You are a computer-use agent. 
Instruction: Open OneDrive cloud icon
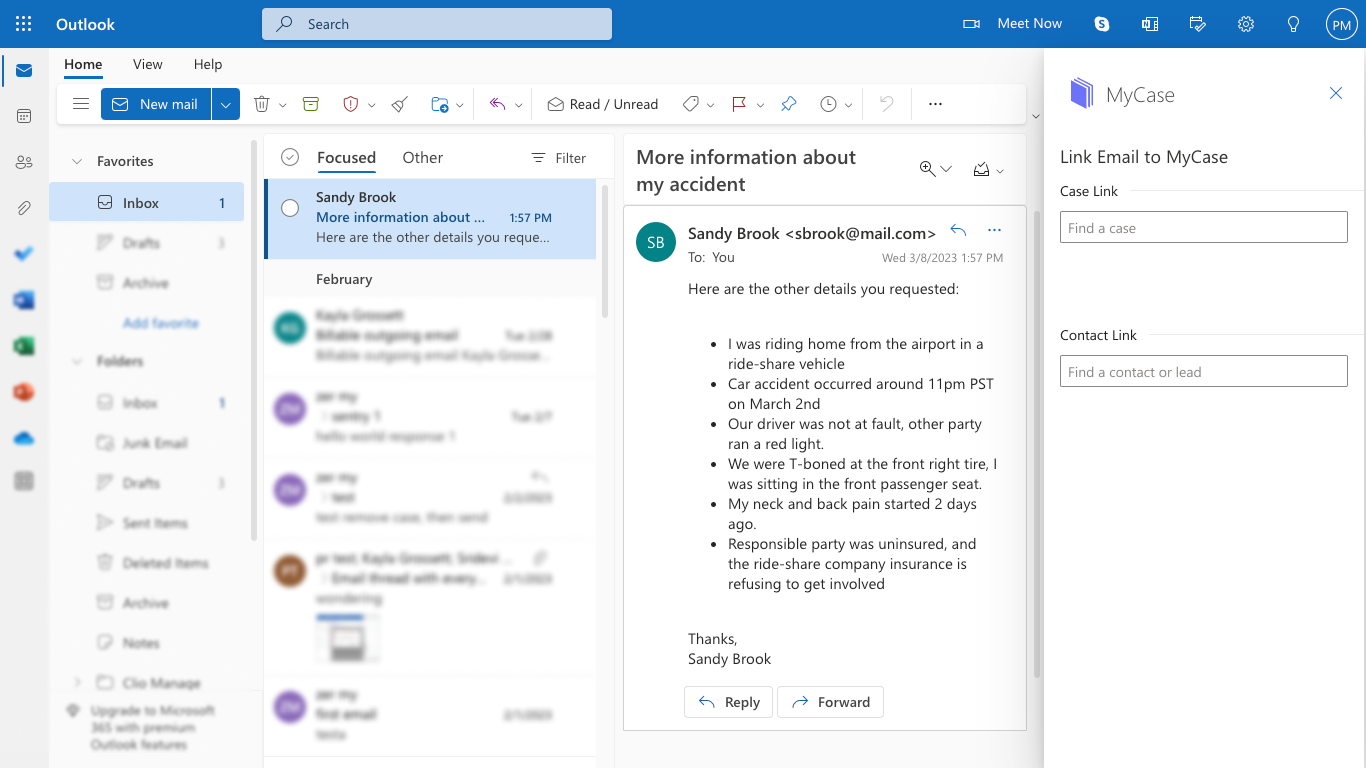24,438
